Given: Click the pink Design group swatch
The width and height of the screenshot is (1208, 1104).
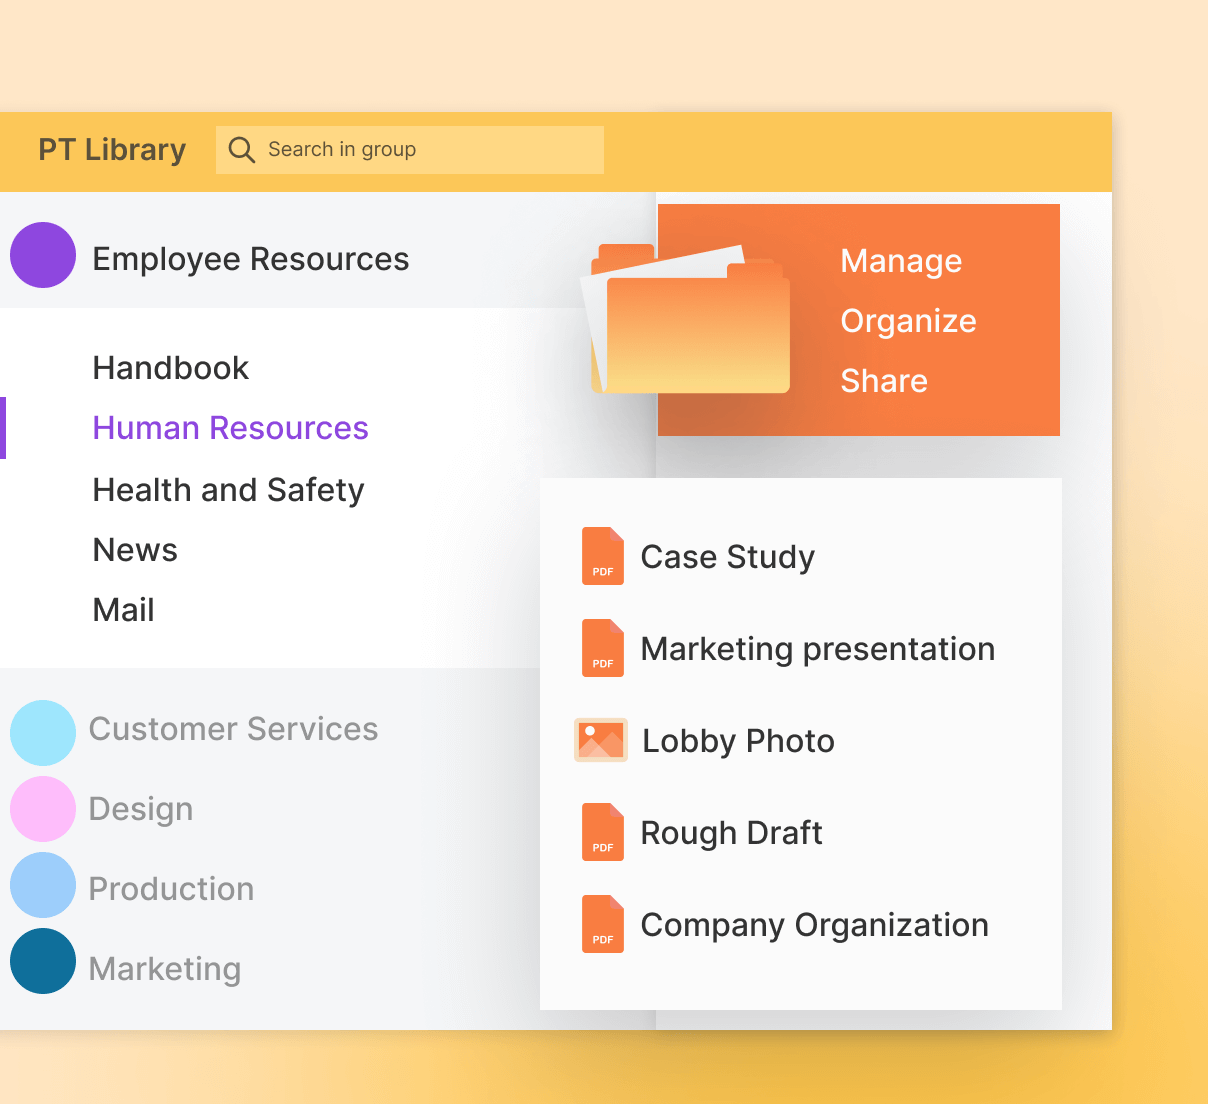Looking at the screenshot, I should (x=43, y=808).
